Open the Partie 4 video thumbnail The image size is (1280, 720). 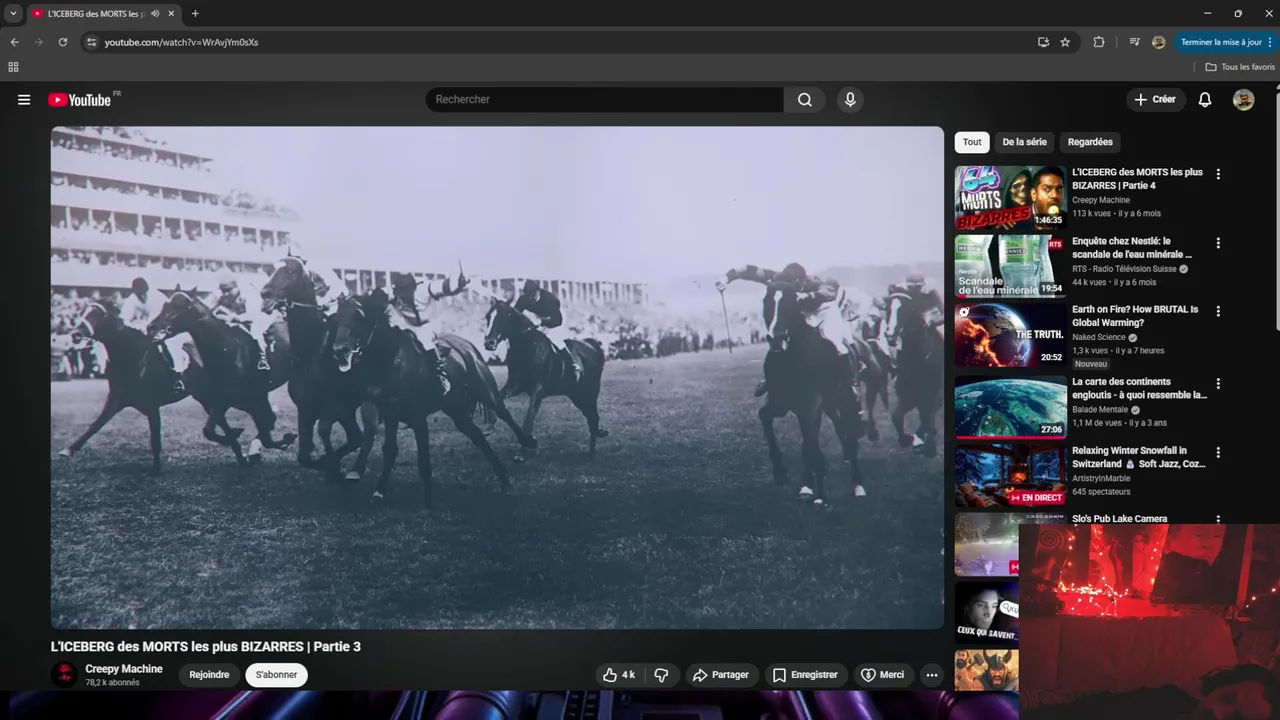[1010, 197]
